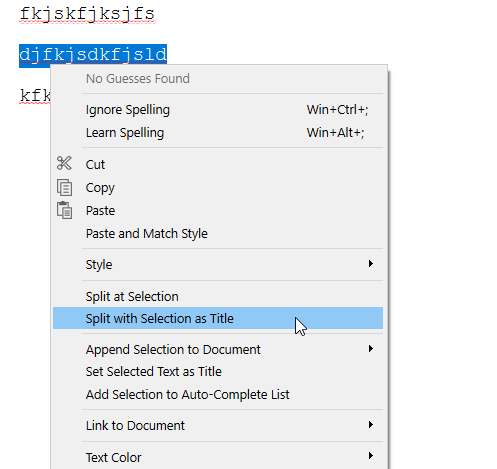Click the highlighted word djfkjsdkfjsld
Image resolution: width=497 pixels, height=469 pixels.
coord(93,55)
